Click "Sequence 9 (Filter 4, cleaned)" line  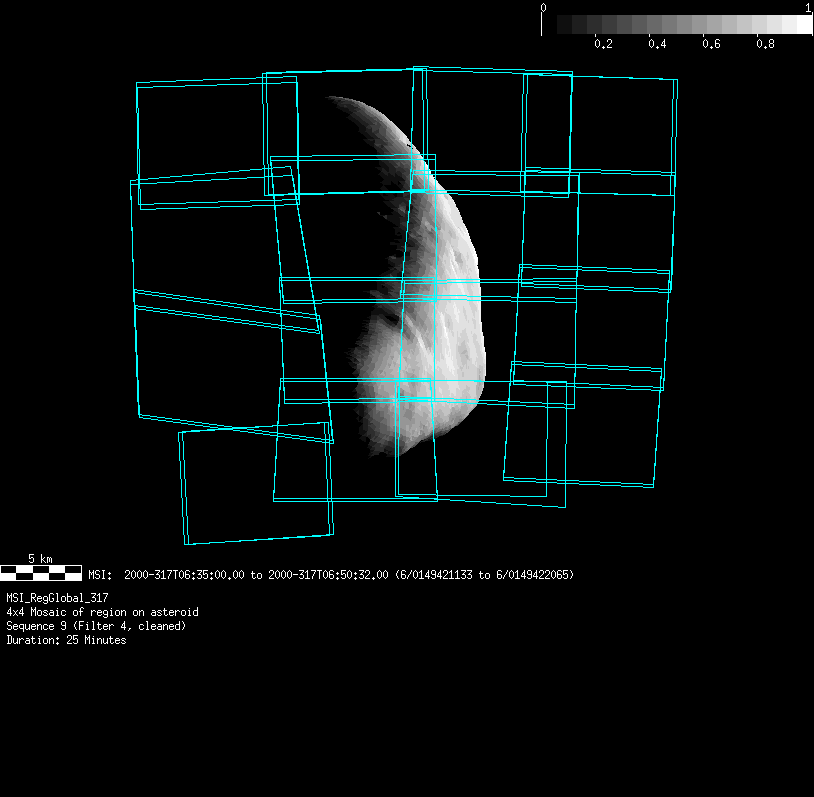[x=96, y=626]
